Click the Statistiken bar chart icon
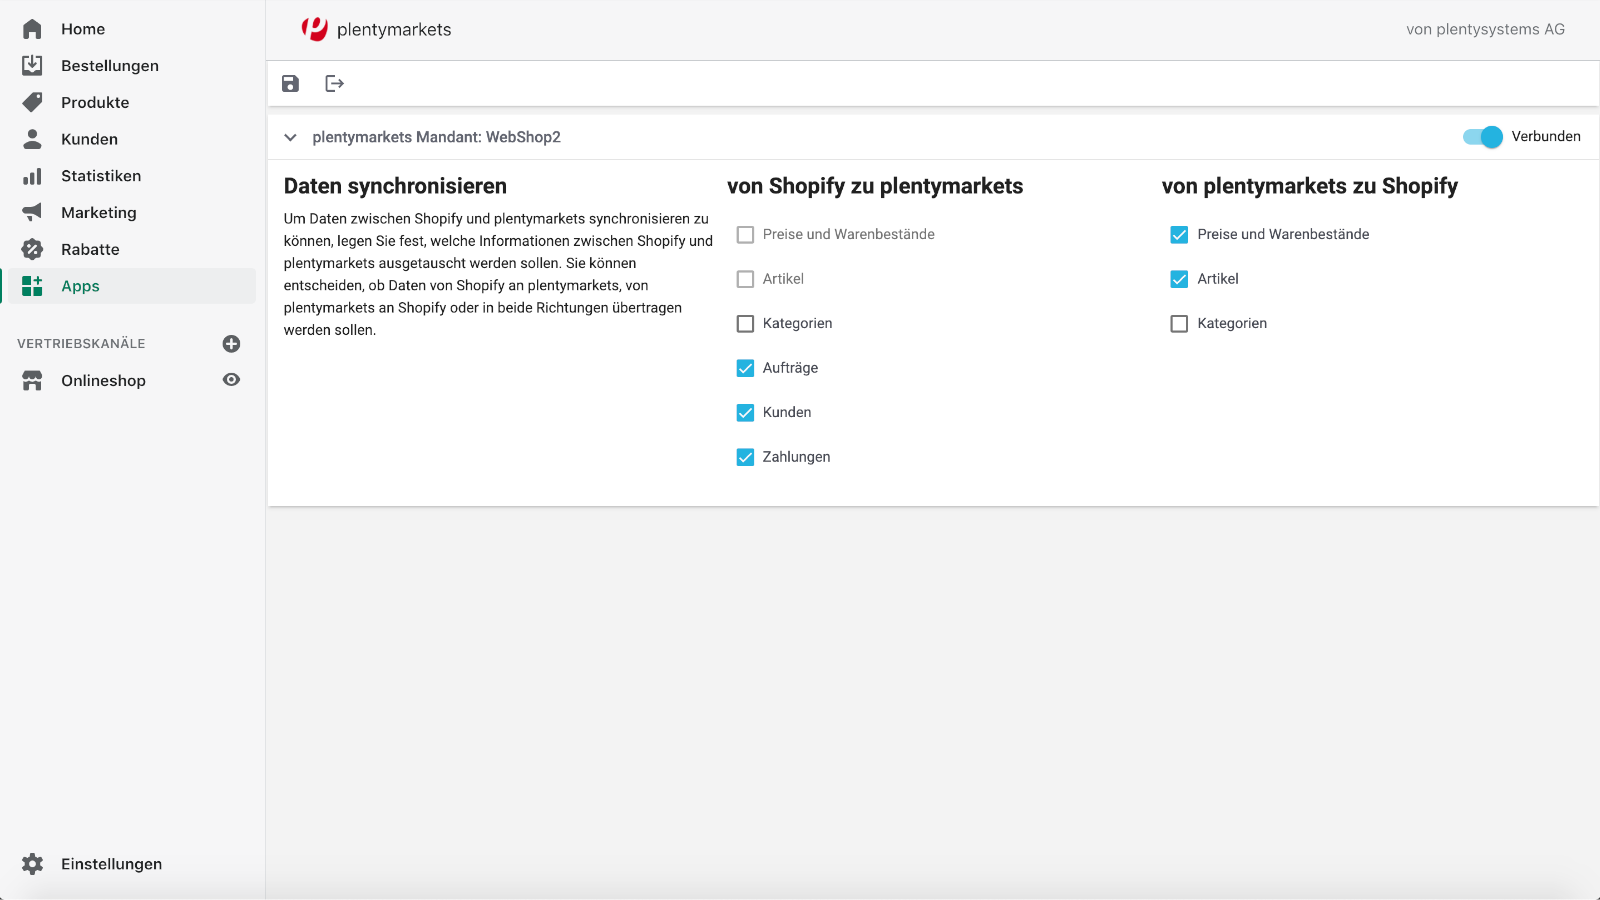Screen dimensions: 1600x900 point(32,176)
